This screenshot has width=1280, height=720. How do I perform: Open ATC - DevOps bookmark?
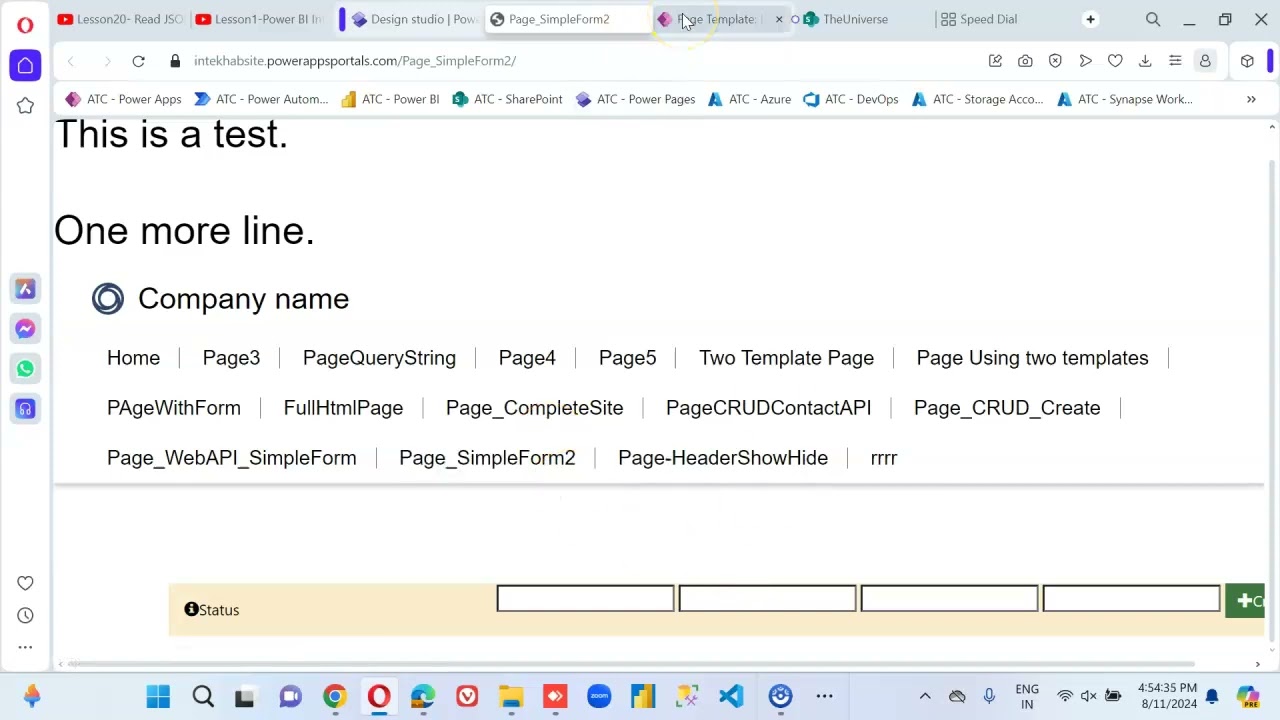pyautogui.click(x=851, y=99)
